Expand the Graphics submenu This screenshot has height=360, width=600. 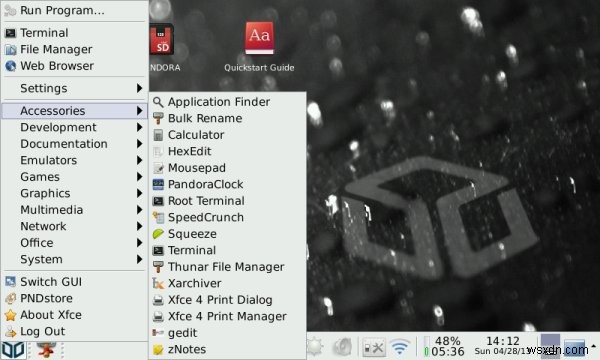(74, 193)
